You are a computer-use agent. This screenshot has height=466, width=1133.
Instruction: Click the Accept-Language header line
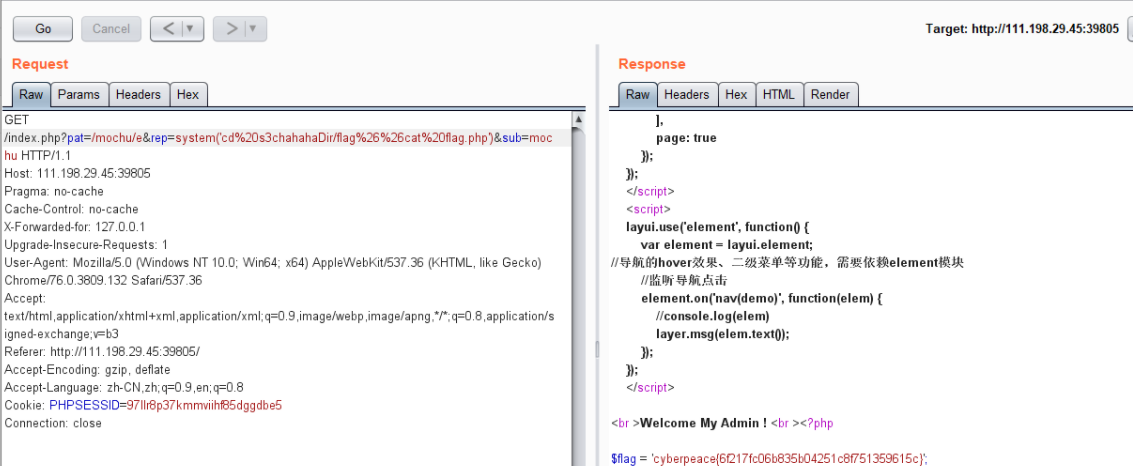[x=124, y=387]
